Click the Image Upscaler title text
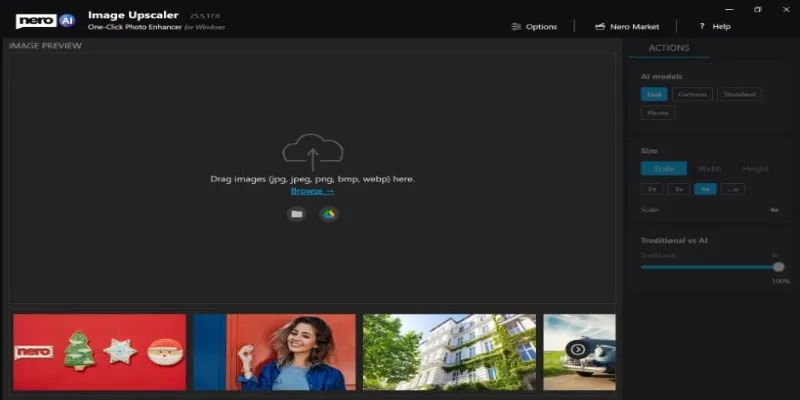Viewport: 800px width, 400px height. (133, 15)
